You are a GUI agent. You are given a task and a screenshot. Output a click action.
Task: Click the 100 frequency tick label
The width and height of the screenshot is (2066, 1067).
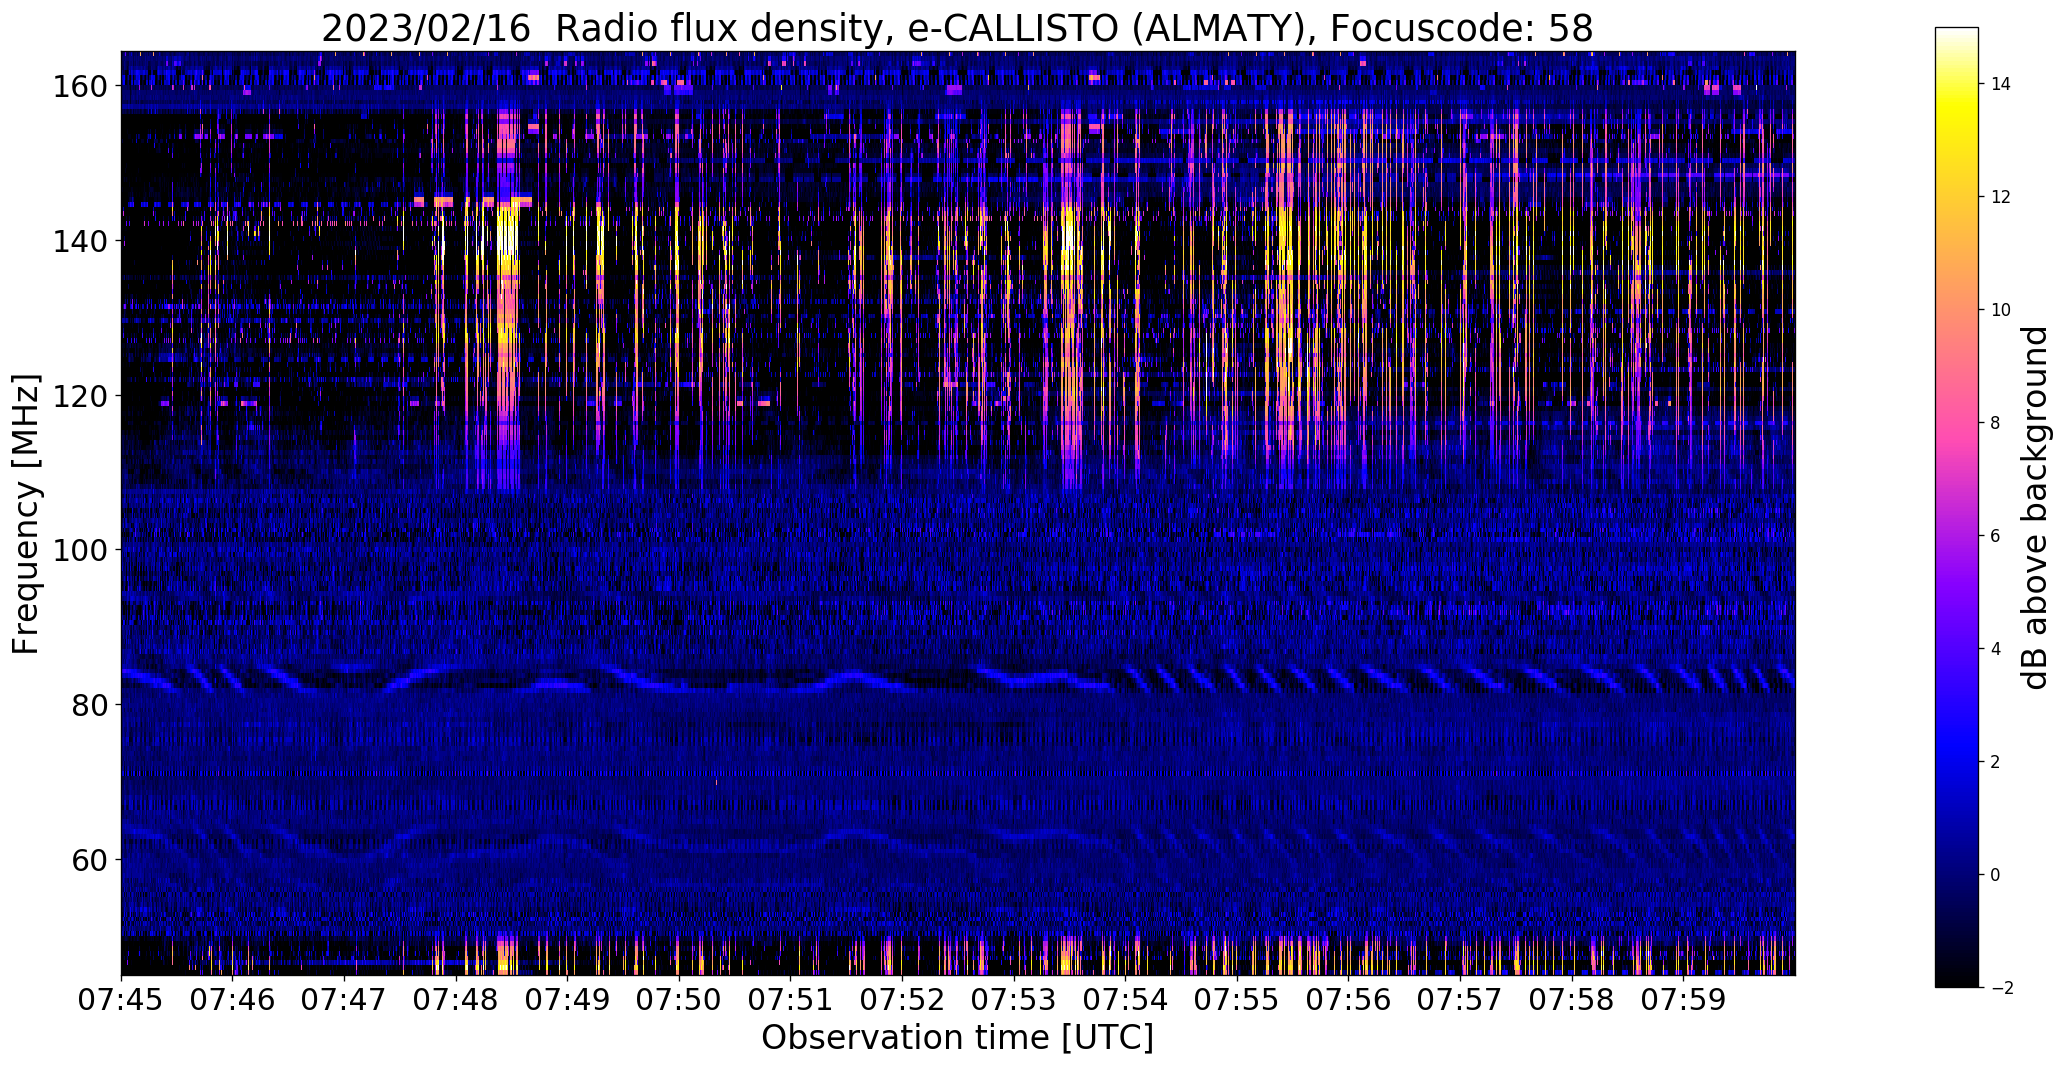pos(80,550)
